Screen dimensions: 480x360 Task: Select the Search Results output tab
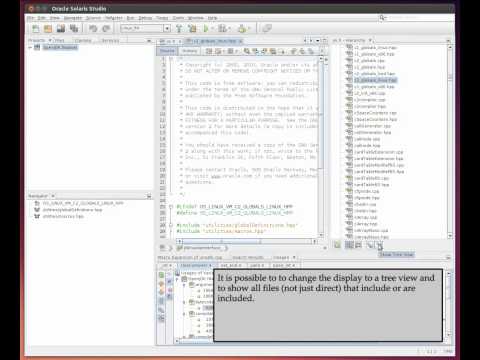(248, 257)
